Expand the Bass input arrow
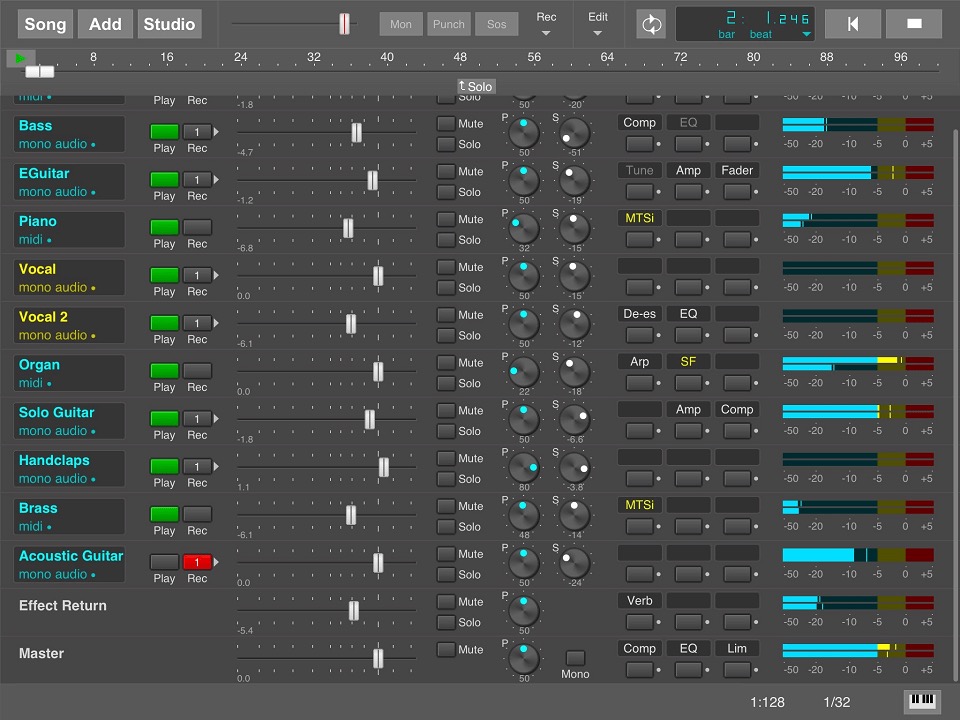 [x=216, y=132]
